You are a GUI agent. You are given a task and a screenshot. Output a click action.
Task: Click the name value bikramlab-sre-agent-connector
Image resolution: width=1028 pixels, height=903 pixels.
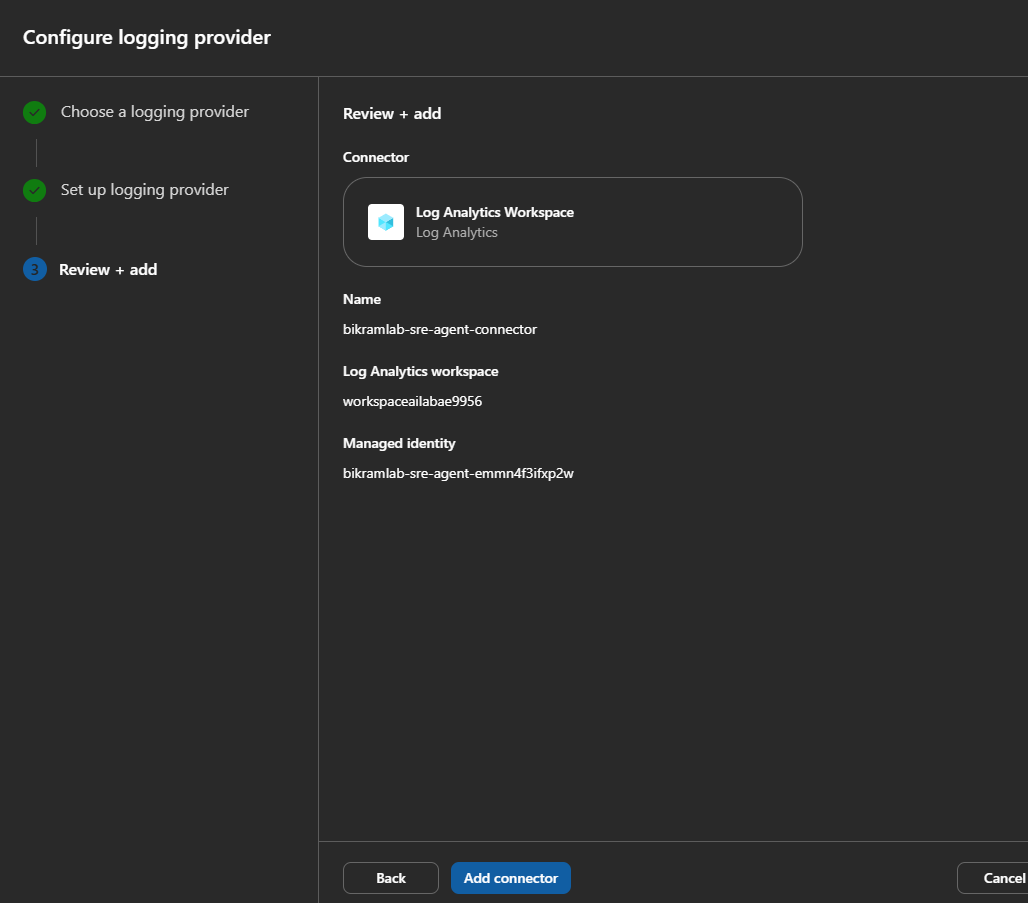coord(439,329)
